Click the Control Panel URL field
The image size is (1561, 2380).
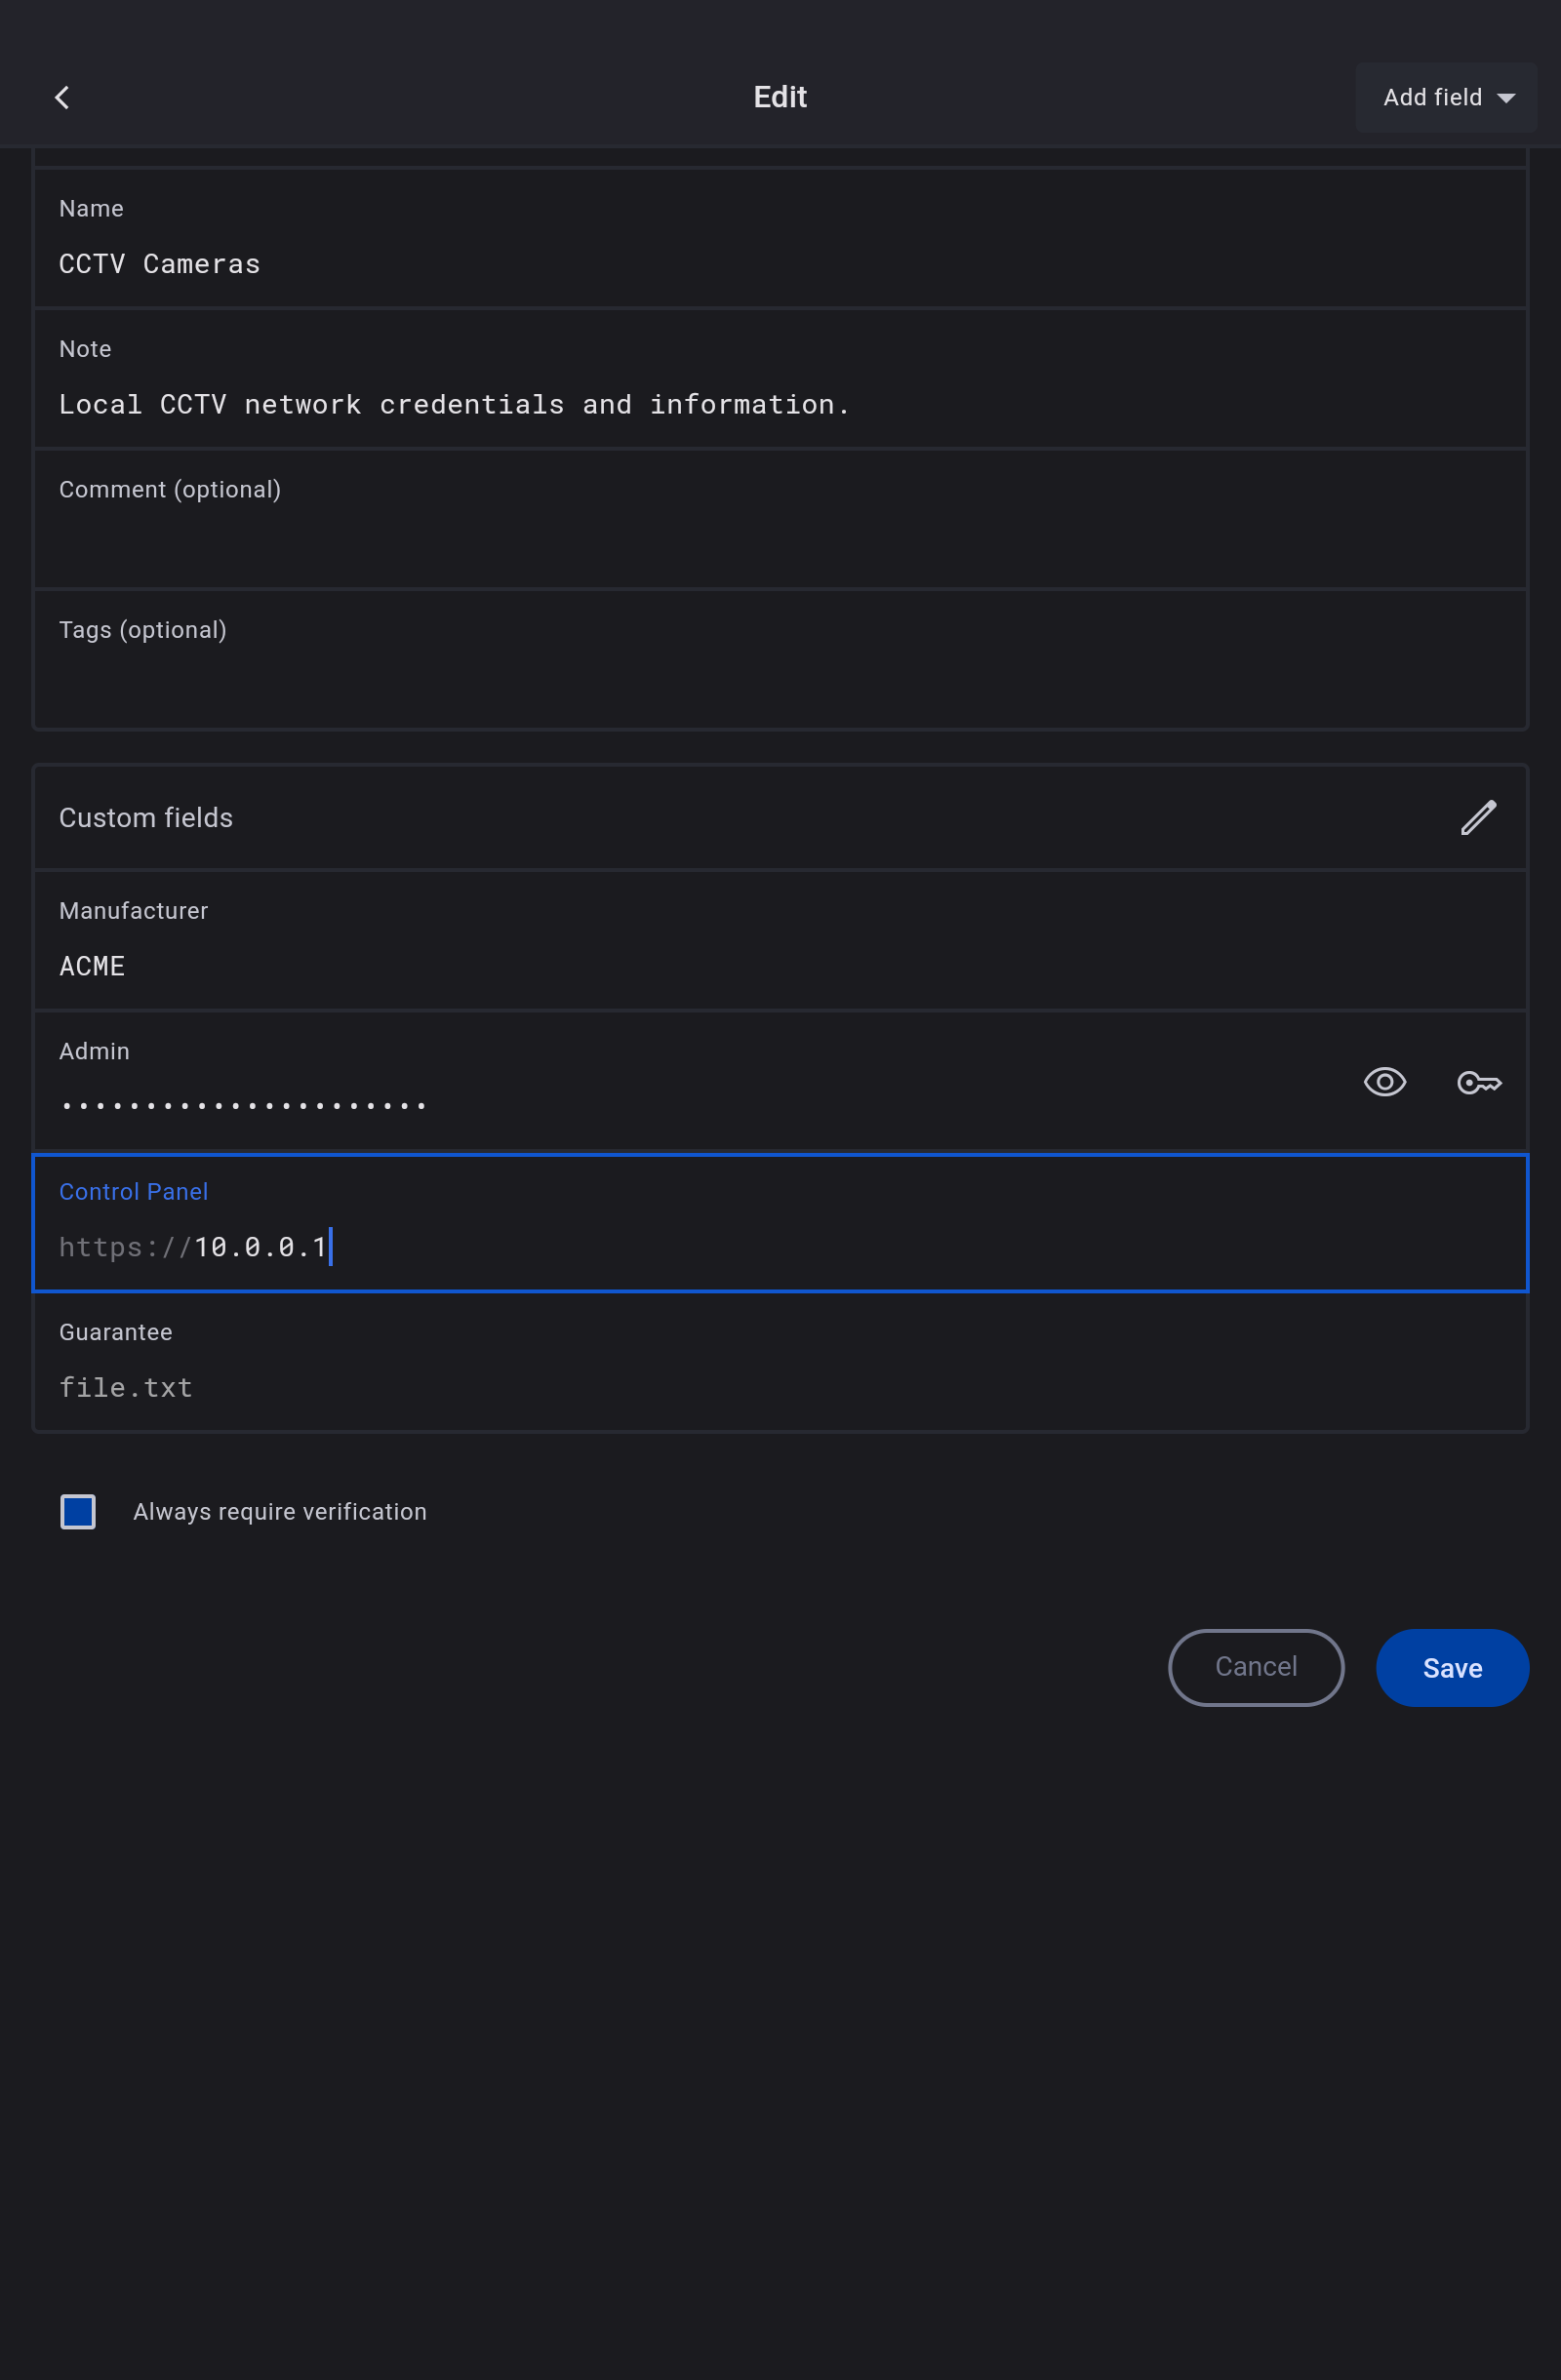[780, 1246]
